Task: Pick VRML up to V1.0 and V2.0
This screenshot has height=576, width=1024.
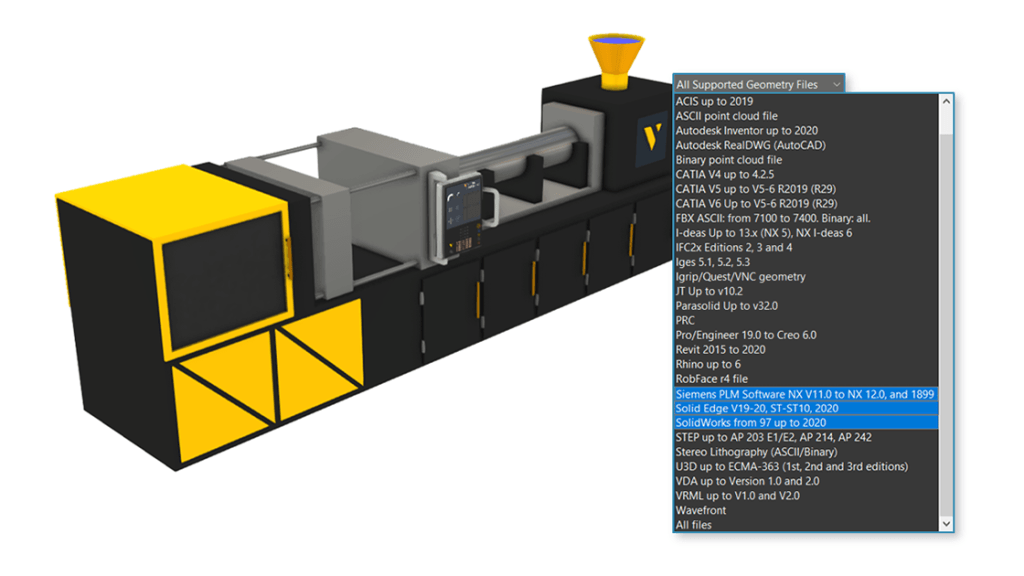Action: [807, 495]
